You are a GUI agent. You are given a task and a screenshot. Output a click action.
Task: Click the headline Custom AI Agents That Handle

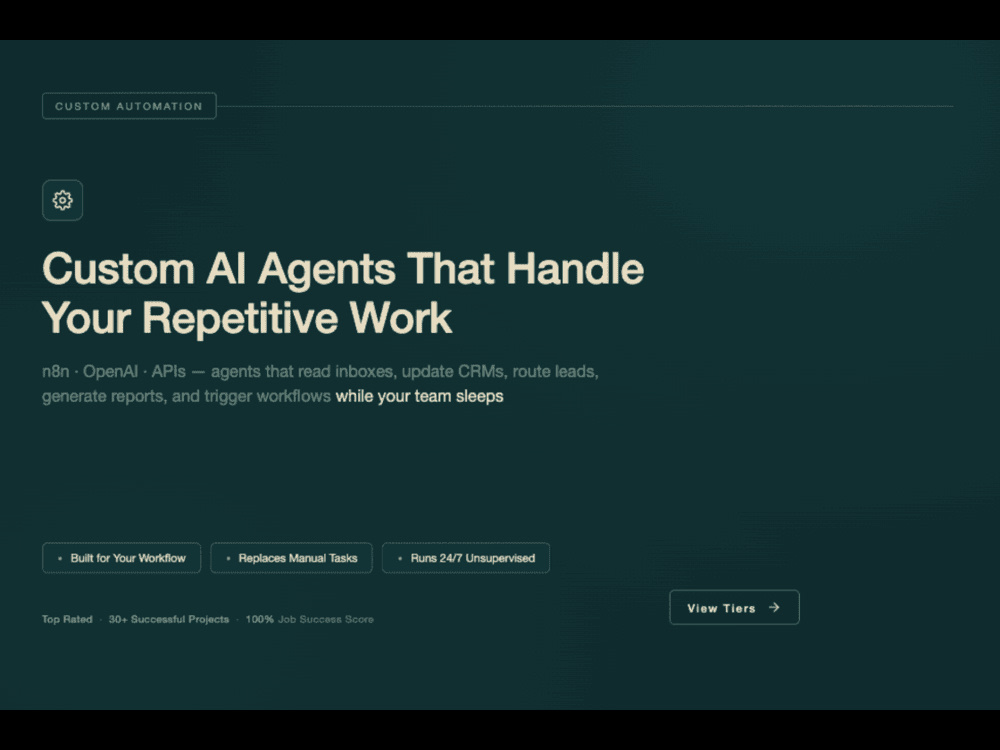point(343,268)
